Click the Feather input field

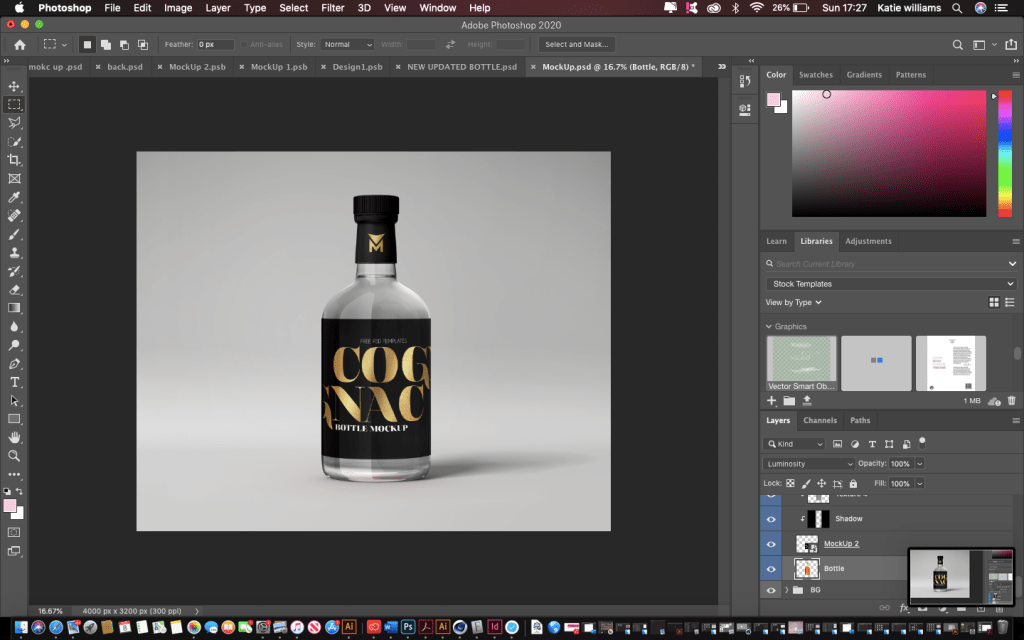point(215,45)
